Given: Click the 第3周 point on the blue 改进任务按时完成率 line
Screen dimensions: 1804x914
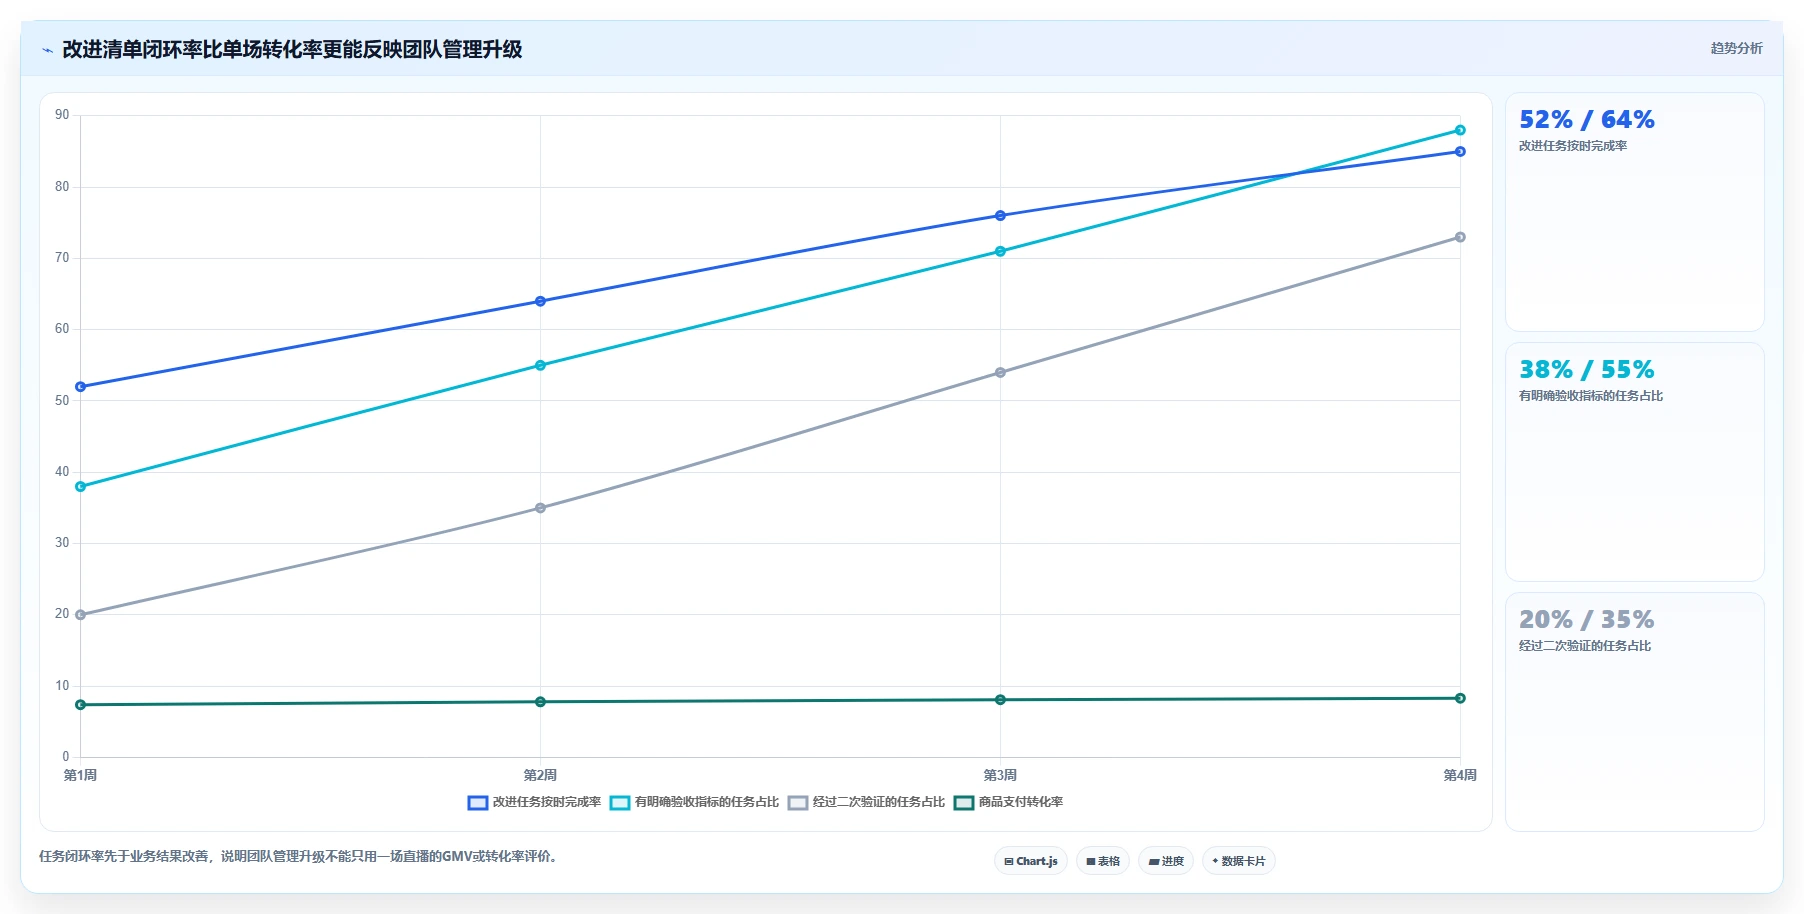Looking at the screenshot, I should (1000, 216).
